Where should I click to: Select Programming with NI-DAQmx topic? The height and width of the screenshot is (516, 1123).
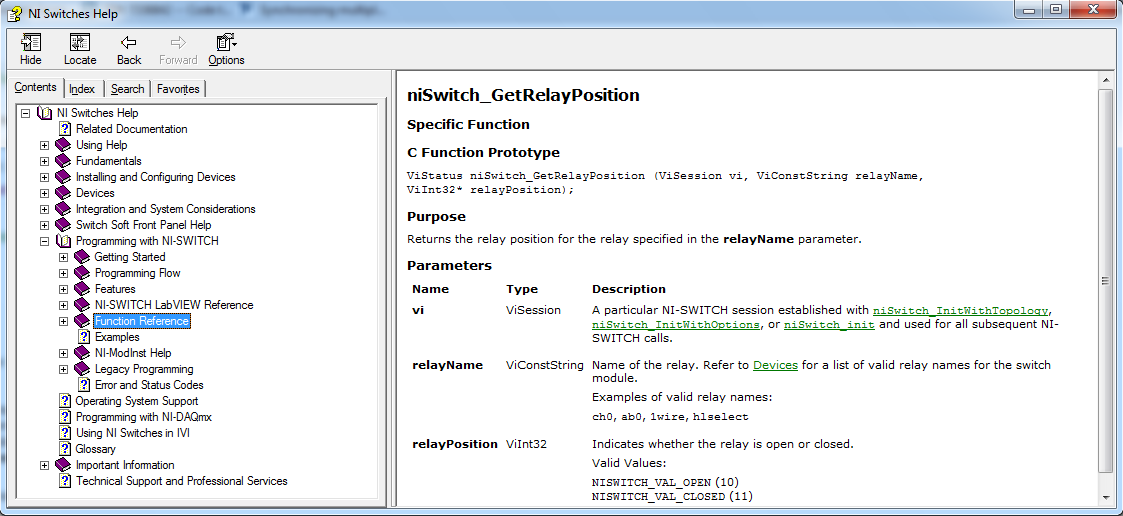pos(144,417)
